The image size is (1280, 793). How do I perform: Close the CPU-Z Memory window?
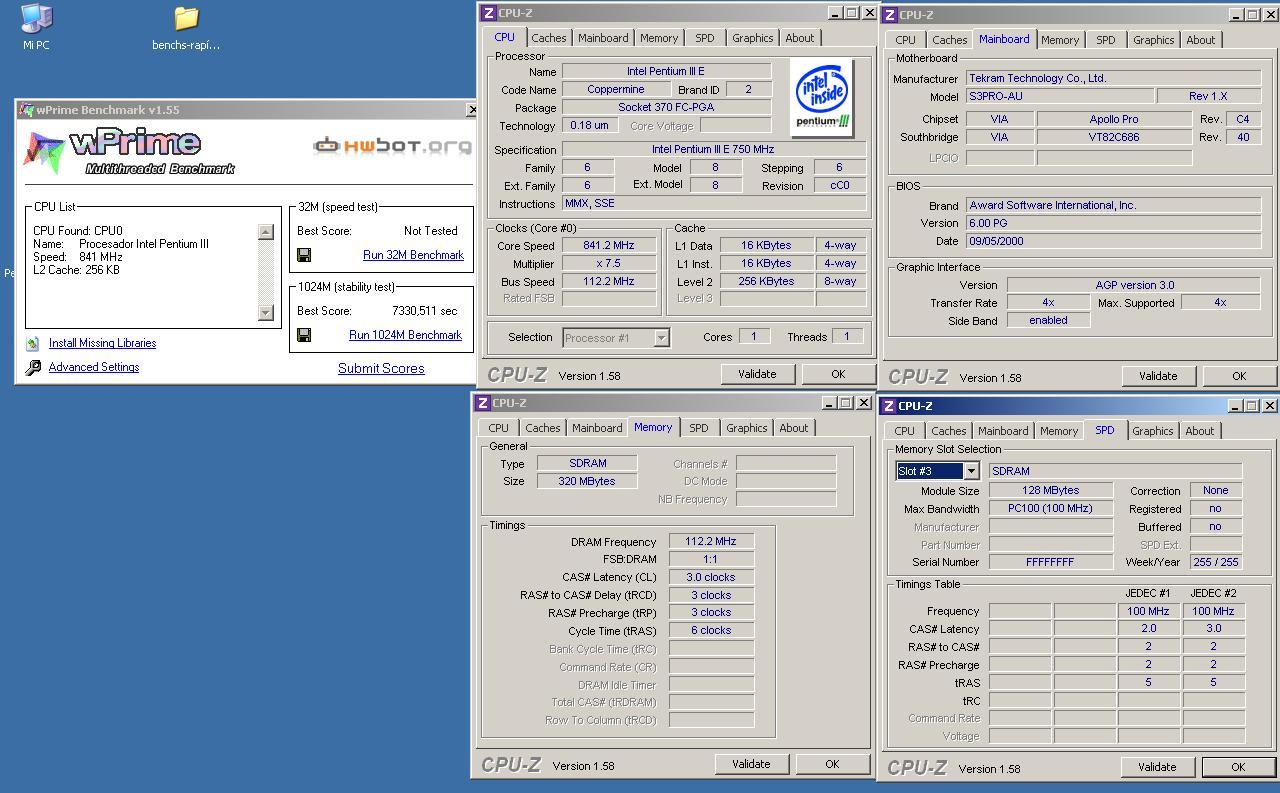(x=863, y=403)
